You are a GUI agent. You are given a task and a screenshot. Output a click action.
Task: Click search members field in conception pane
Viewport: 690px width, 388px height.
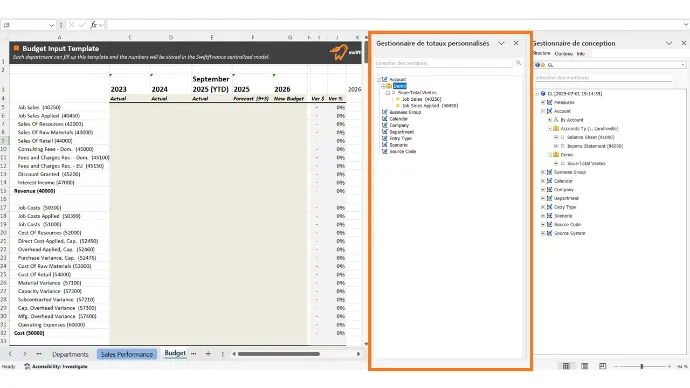point(603,78)
